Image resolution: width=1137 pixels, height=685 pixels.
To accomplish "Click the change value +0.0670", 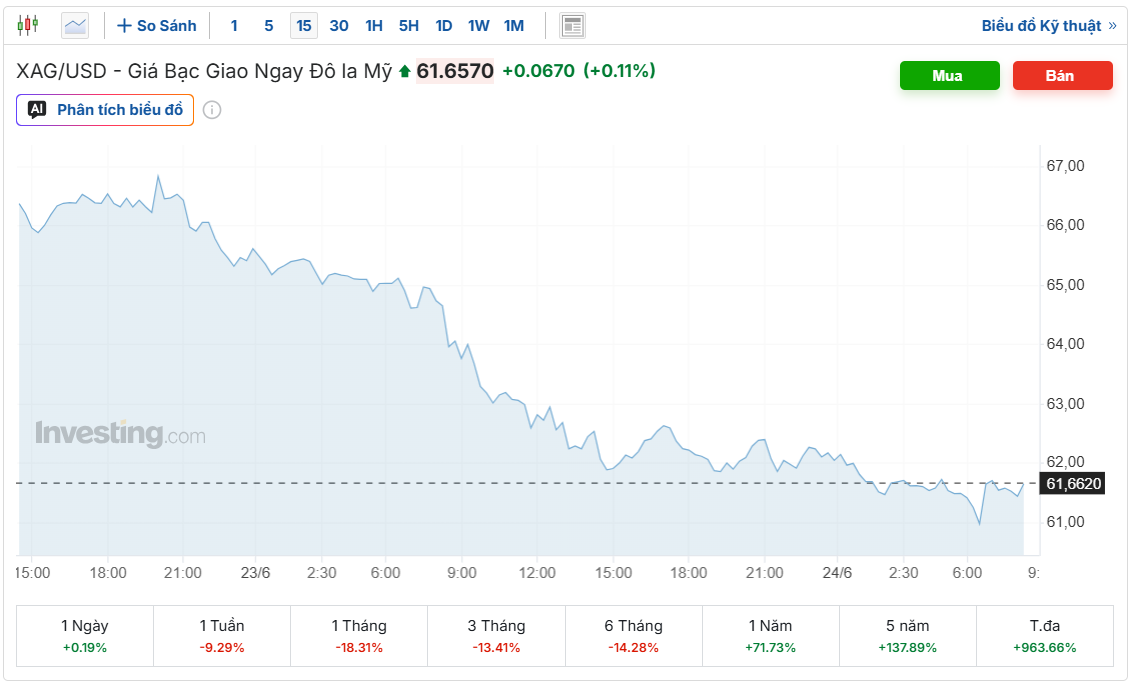I will pos(538,71).
